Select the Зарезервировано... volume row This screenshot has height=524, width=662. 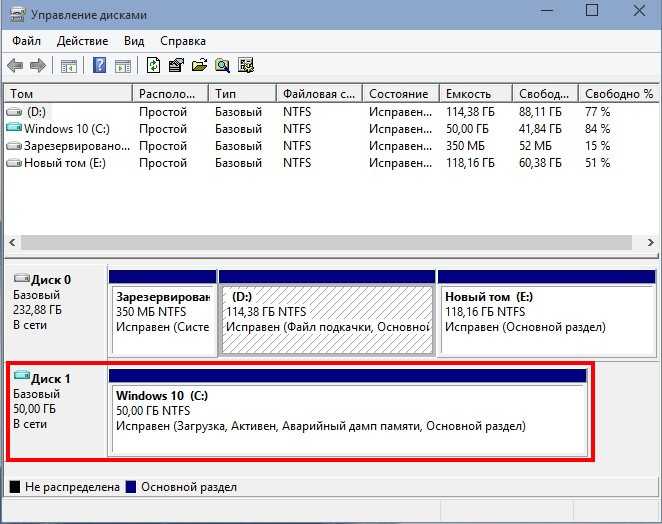point(331,146)
